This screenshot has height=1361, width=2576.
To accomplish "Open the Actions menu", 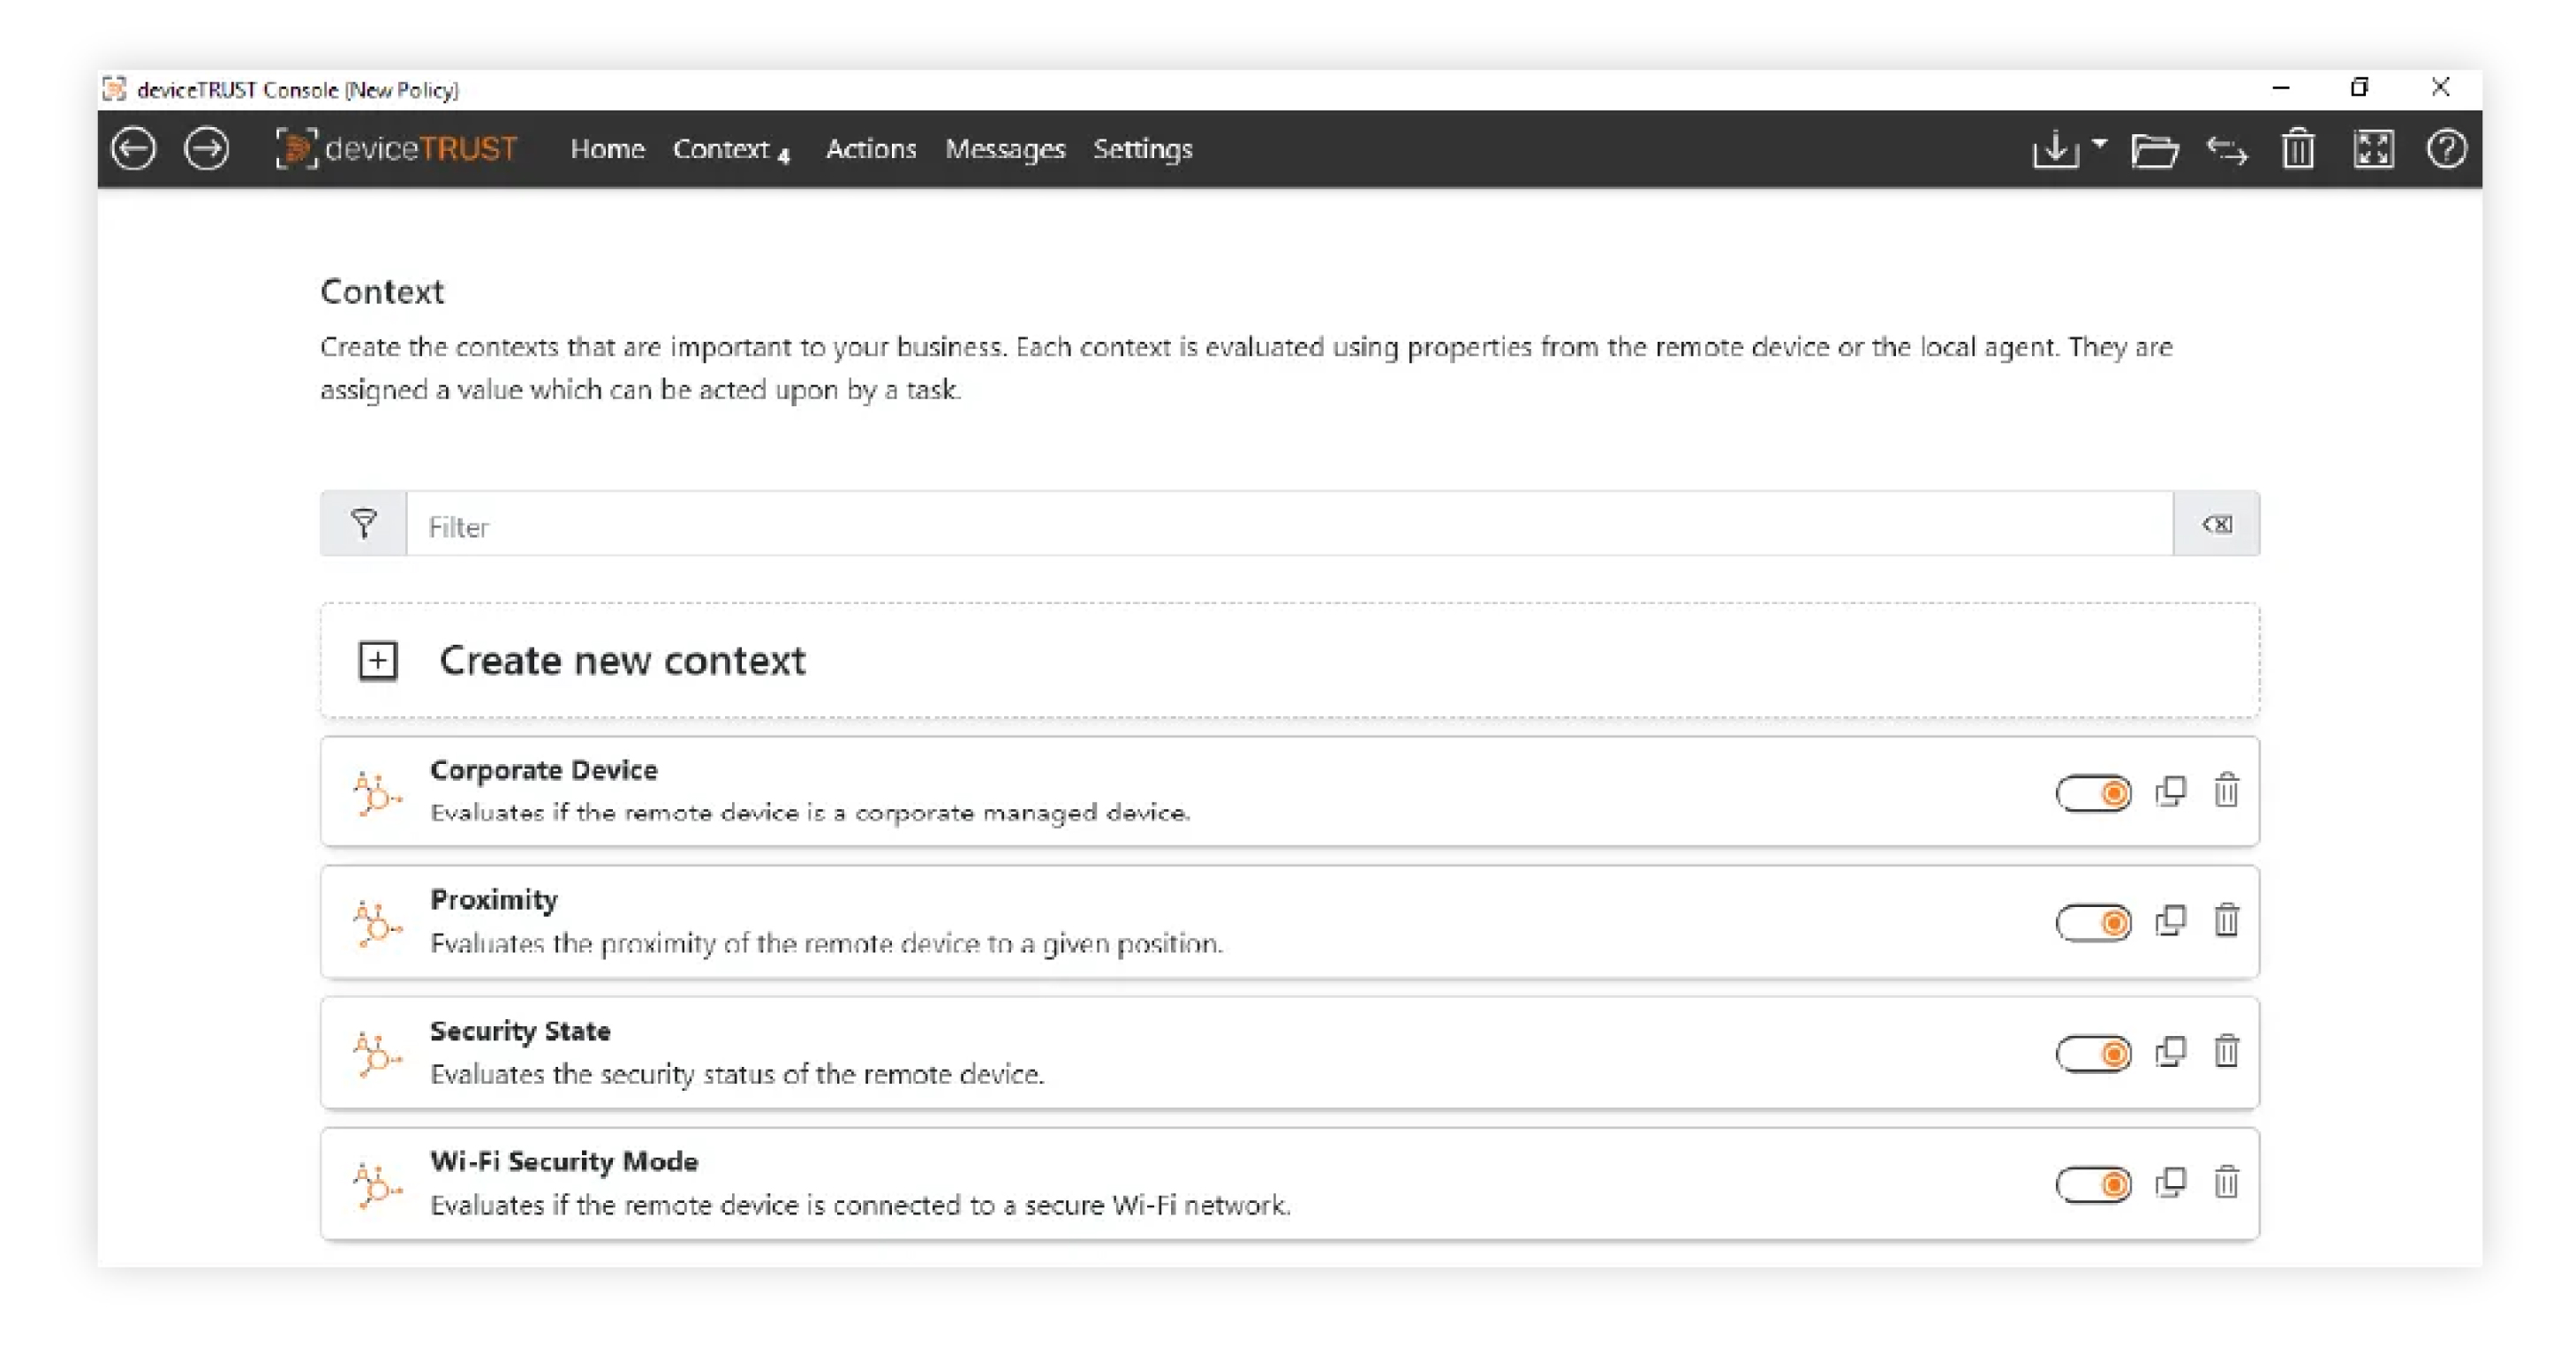I will point(870,149).
